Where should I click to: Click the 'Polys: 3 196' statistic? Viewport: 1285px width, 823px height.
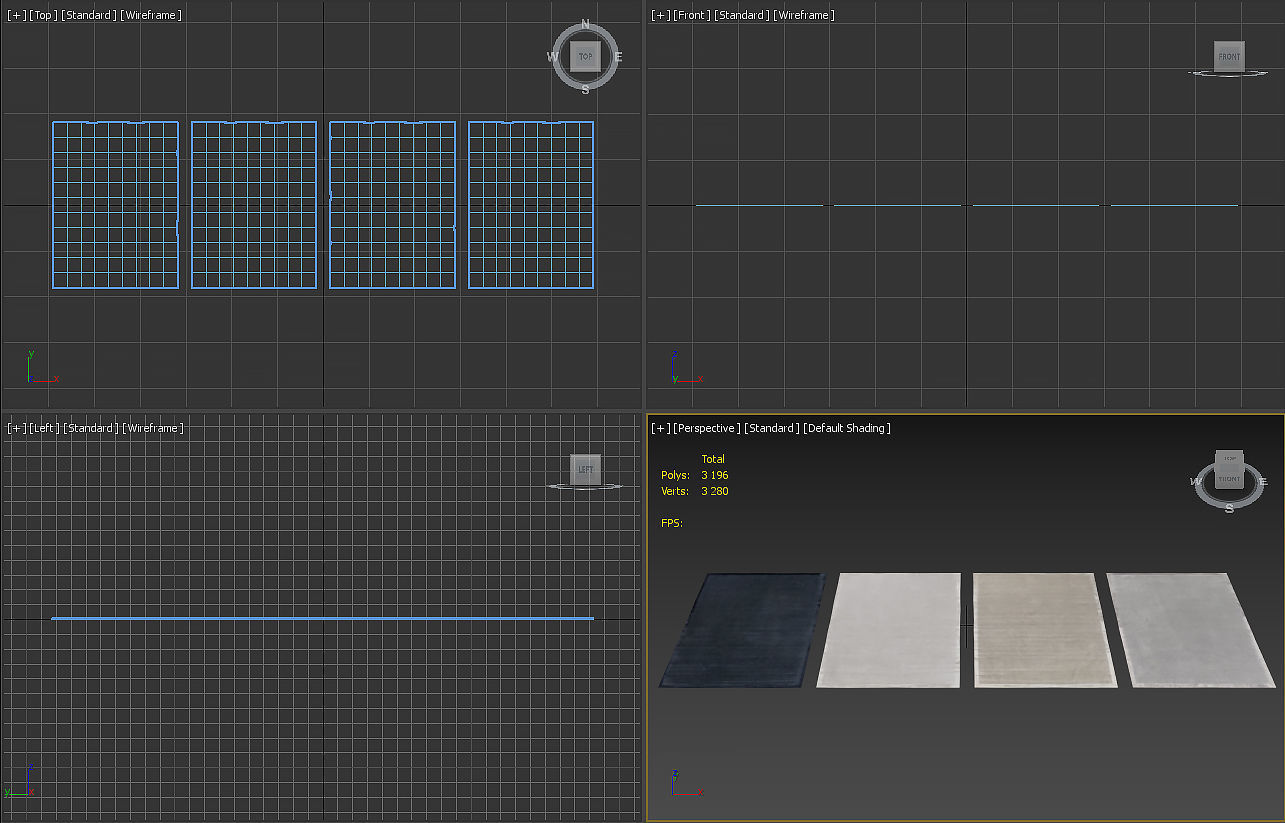(x=693, y=475)
